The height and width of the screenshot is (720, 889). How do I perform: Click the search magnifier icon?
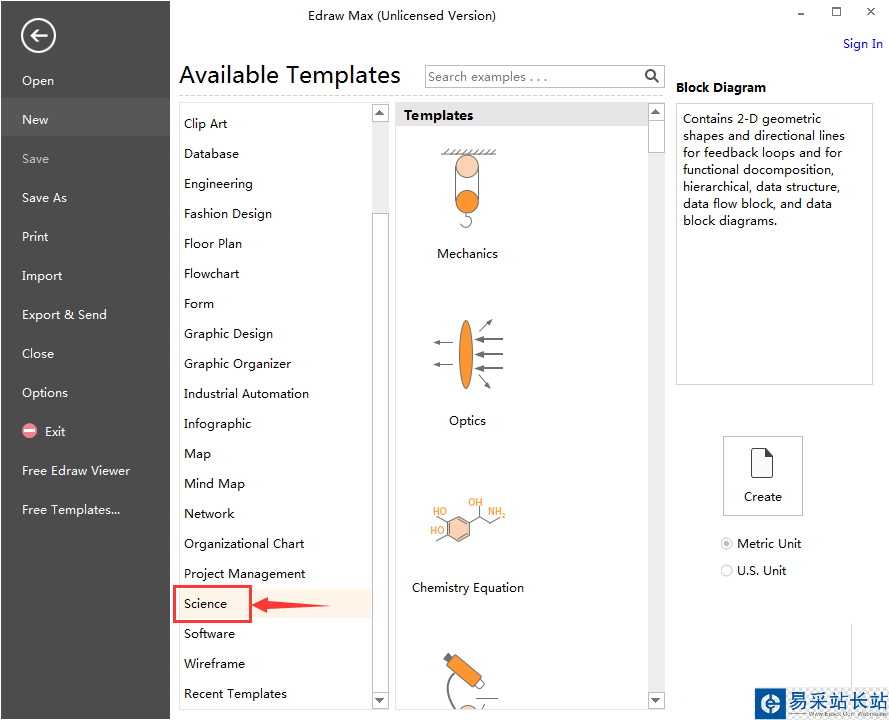pyautogui.click(x=652, y=76)
